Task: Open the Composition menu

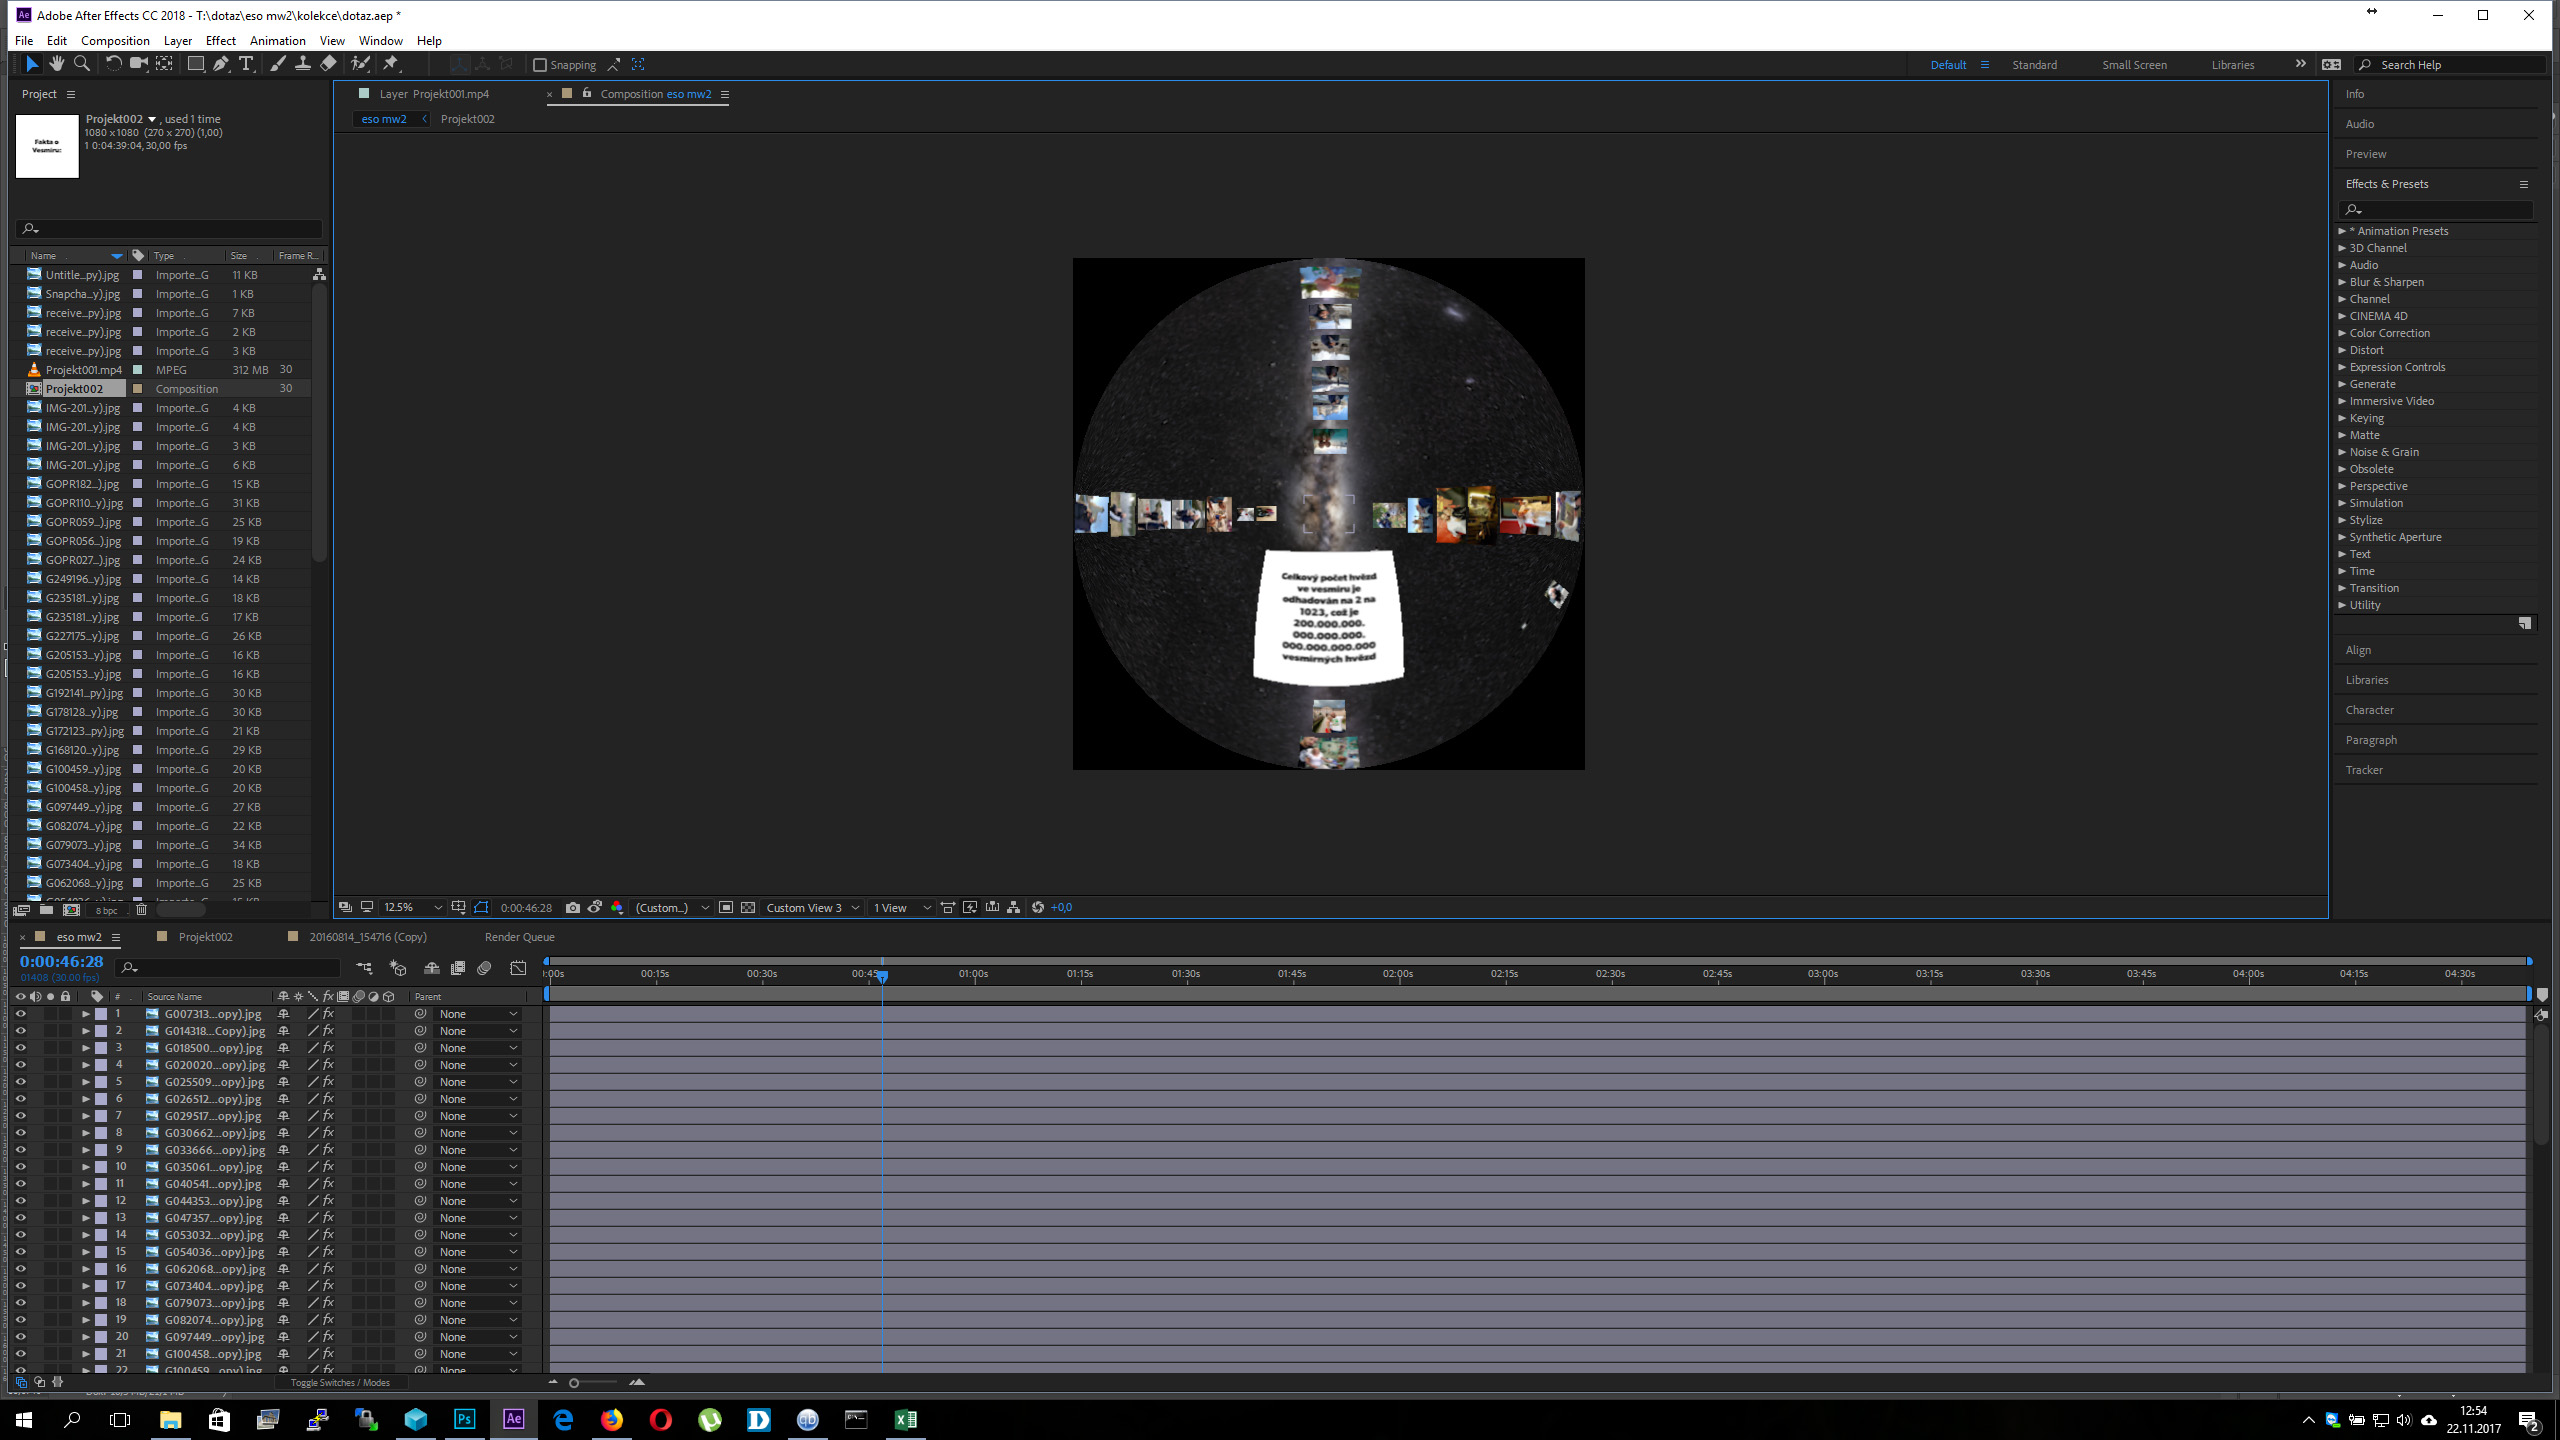Action: [x=115, y=41]
